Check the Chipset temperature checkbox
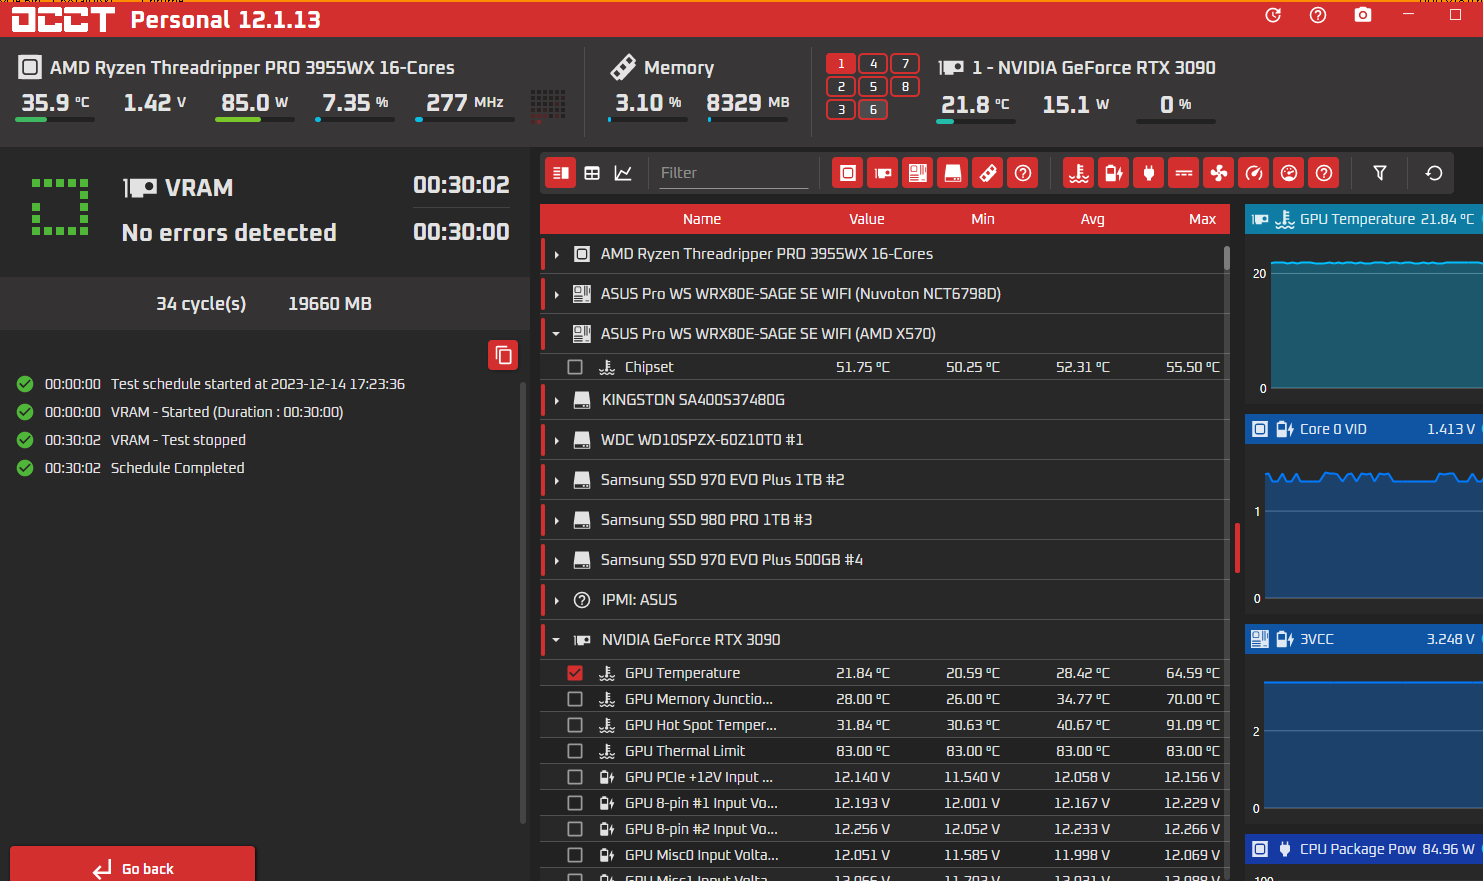The height and width of the screenshot is (881, 1483). 575,367
